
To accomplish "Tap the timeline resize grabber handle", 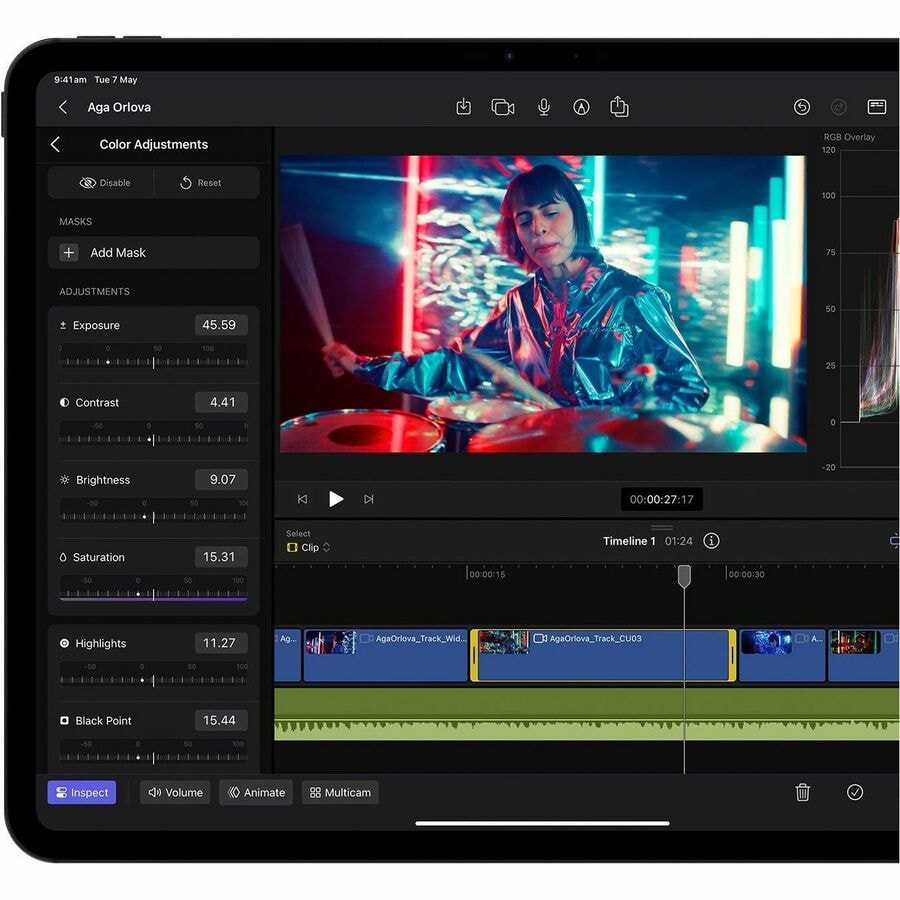I will (x=661, y=527).
